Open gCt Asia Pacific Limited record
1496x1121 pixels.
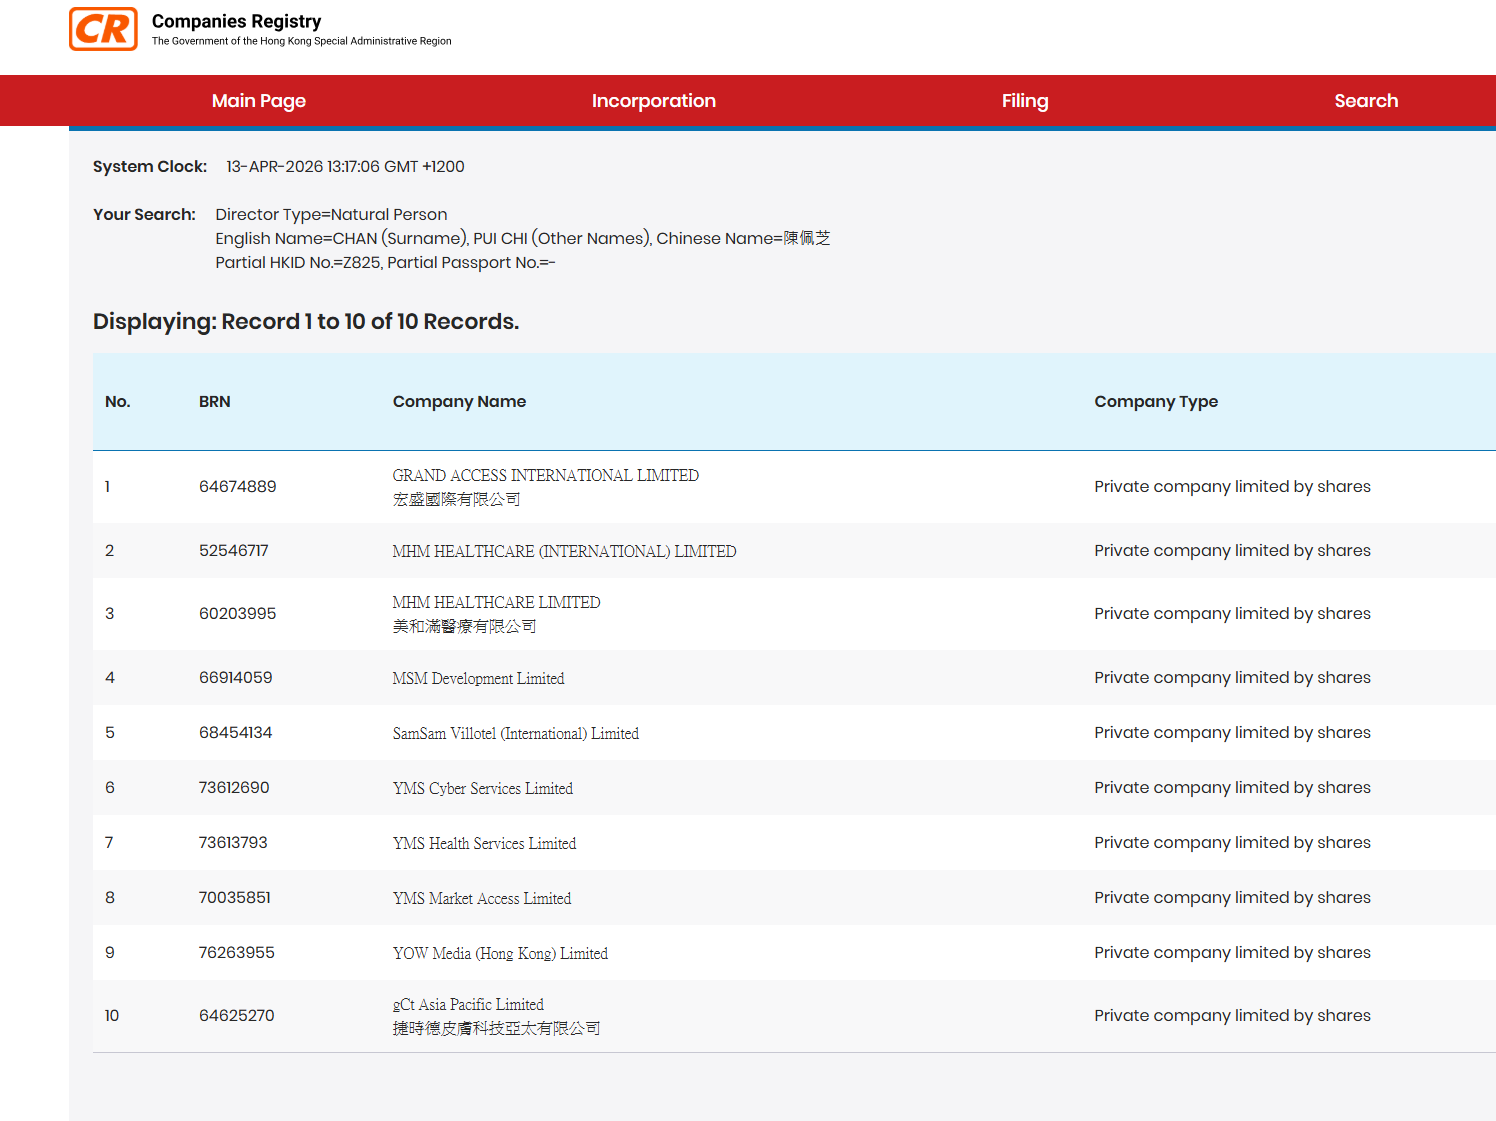click(468, 1005)
